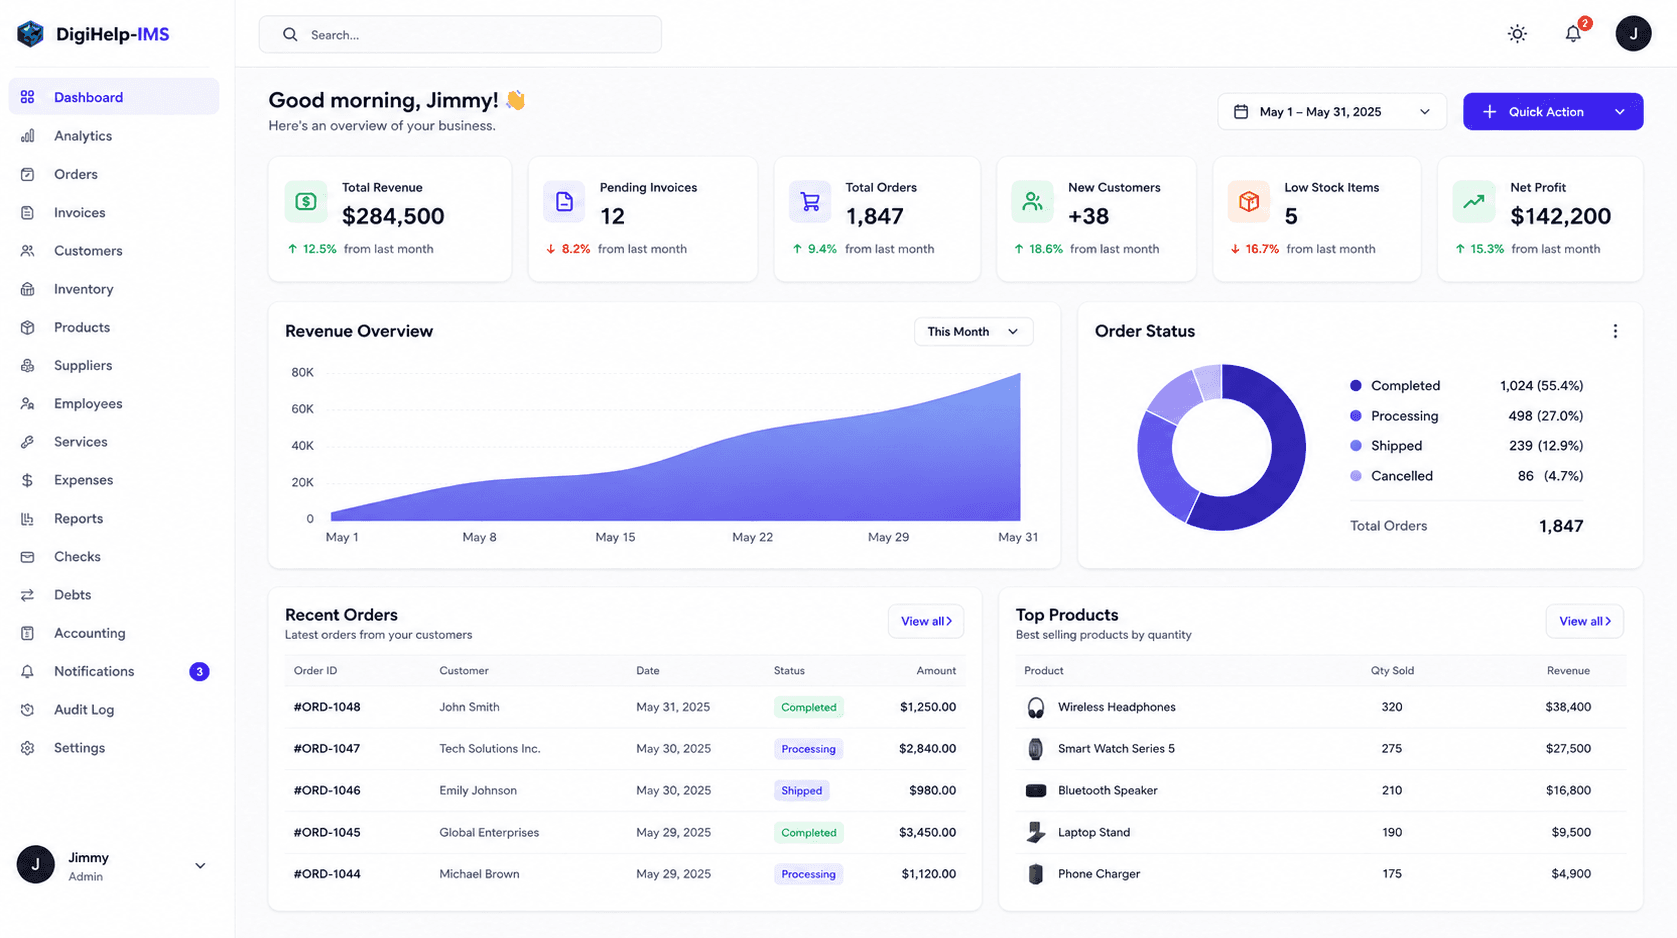Open Customers in sidebar
The height and width of the screenshot is (938, 1677).
[113, 251]
